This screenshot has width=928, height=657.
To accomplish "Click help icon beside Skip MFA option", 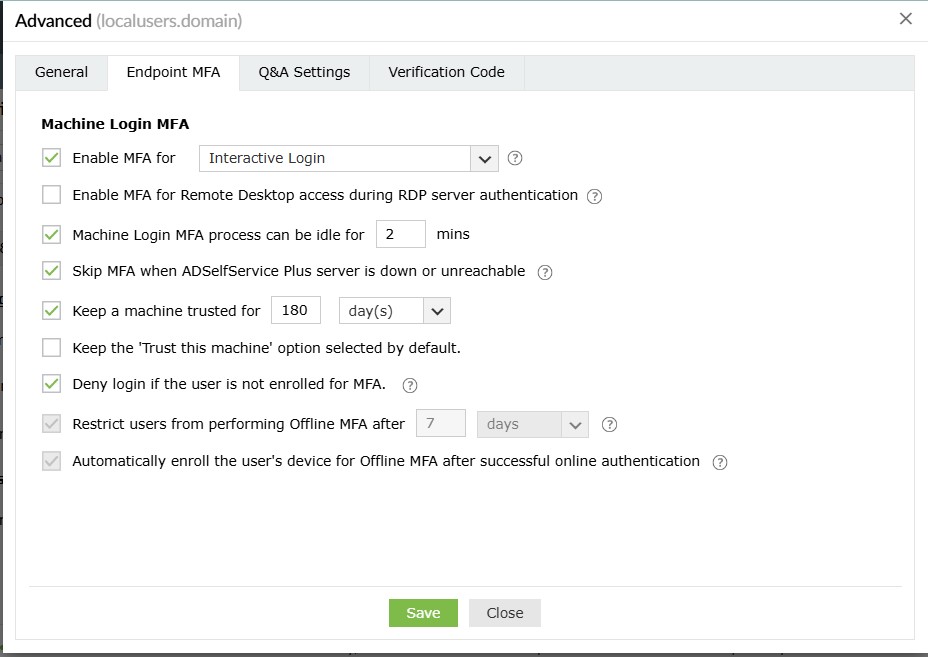I will coord(544,271).
